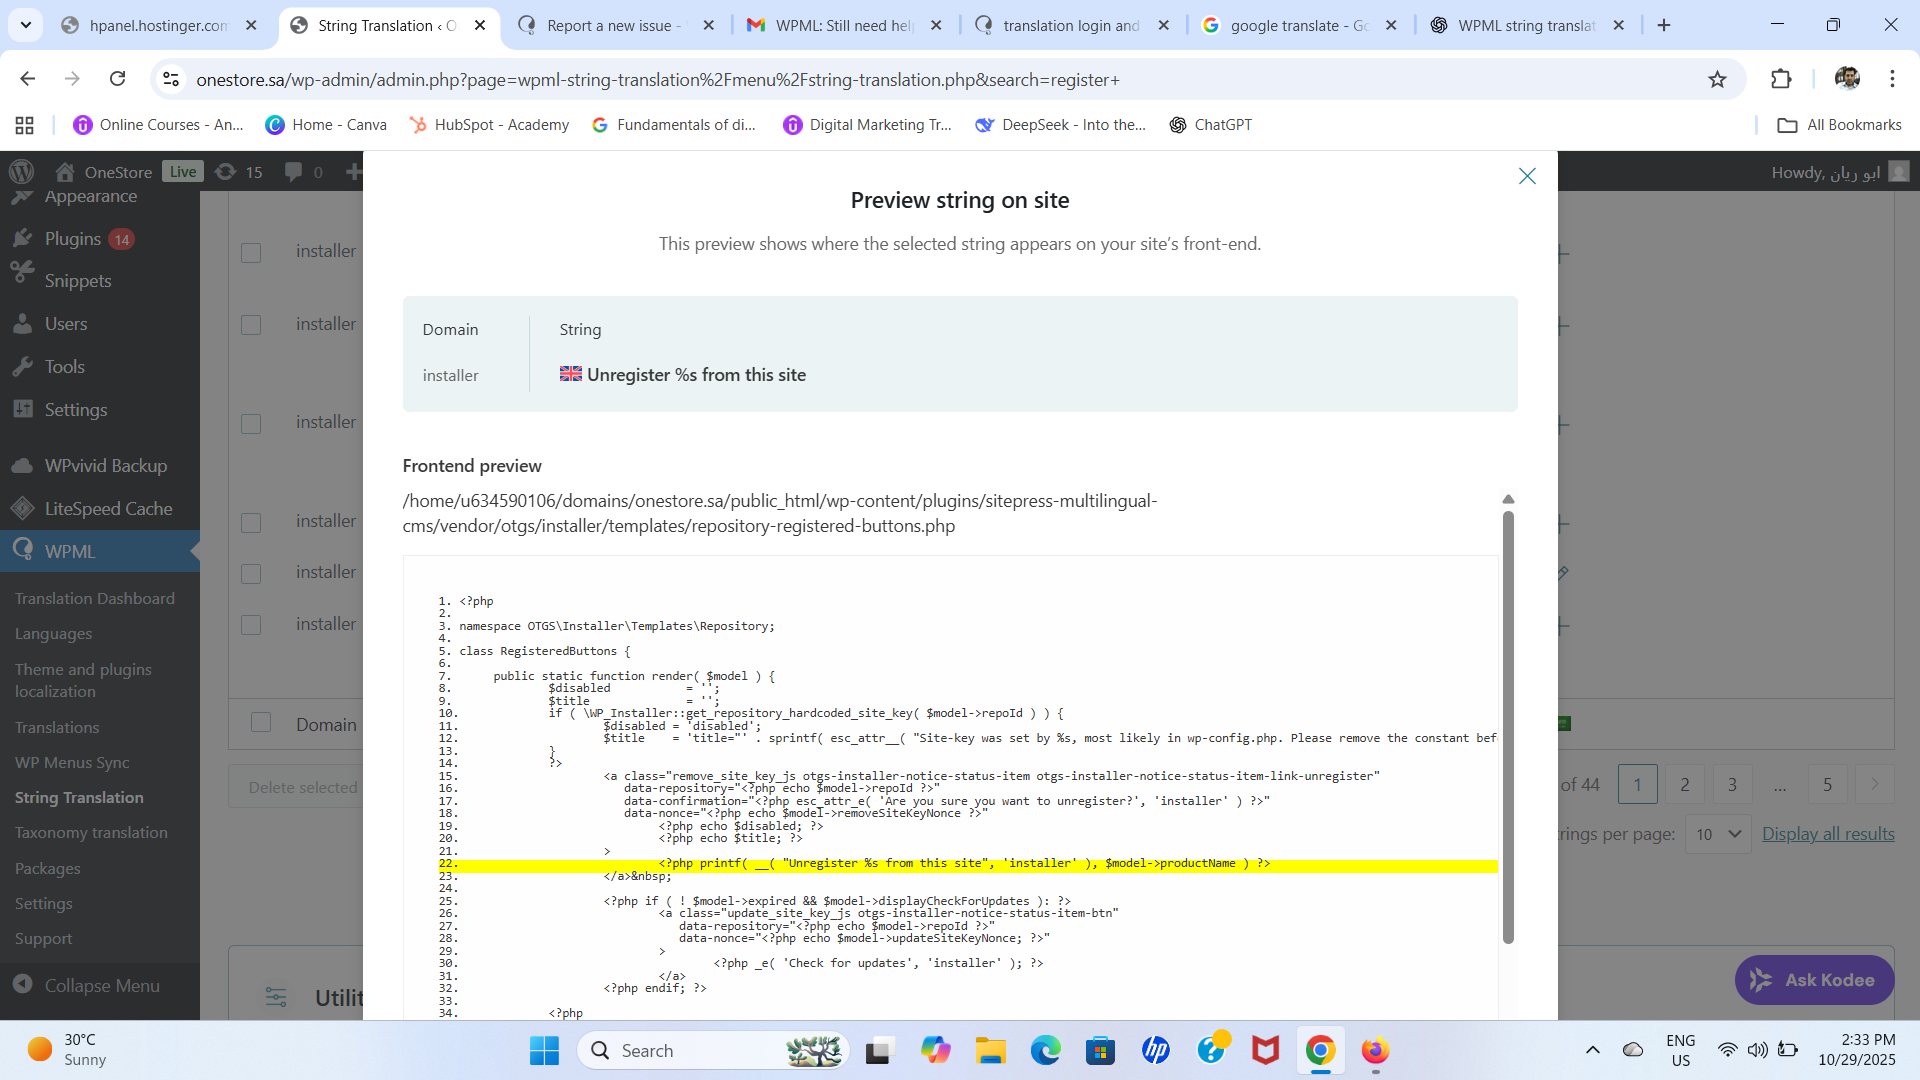Viewport: 1920px width, 1080px height.
Task: Open Chrome tab search dropdown arrow
Action: pyautogui.click(x=25, y=25)
